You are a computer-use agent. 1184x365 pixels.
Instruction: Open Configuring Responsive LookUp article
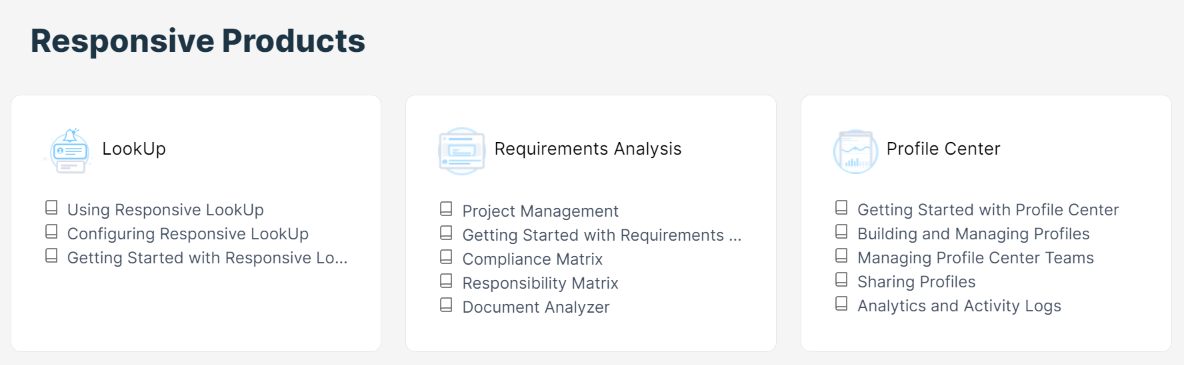tap(188, 234)
